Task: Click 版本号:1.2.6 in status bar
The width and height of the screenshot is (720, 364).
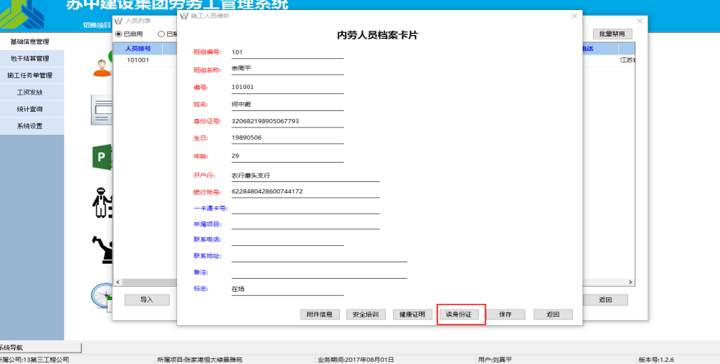Action: [x=656, y=360]
